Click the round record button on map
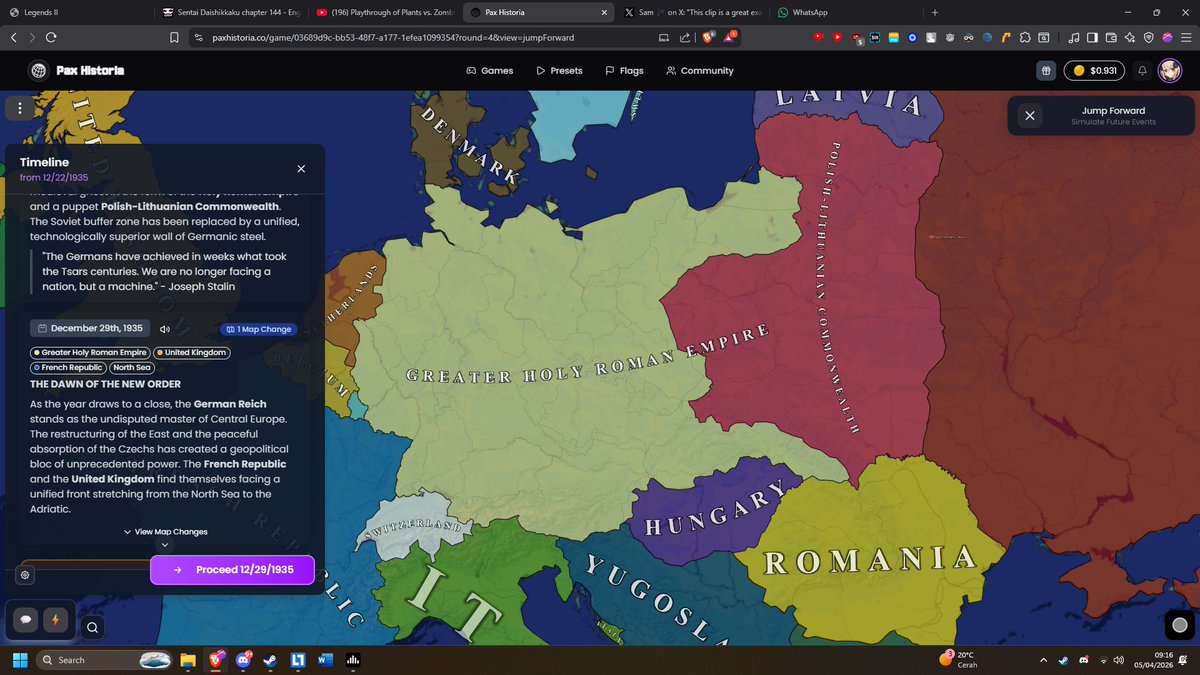This screenshot has height=675, width=1200. pyautogui.click(x=1179, y=626)
